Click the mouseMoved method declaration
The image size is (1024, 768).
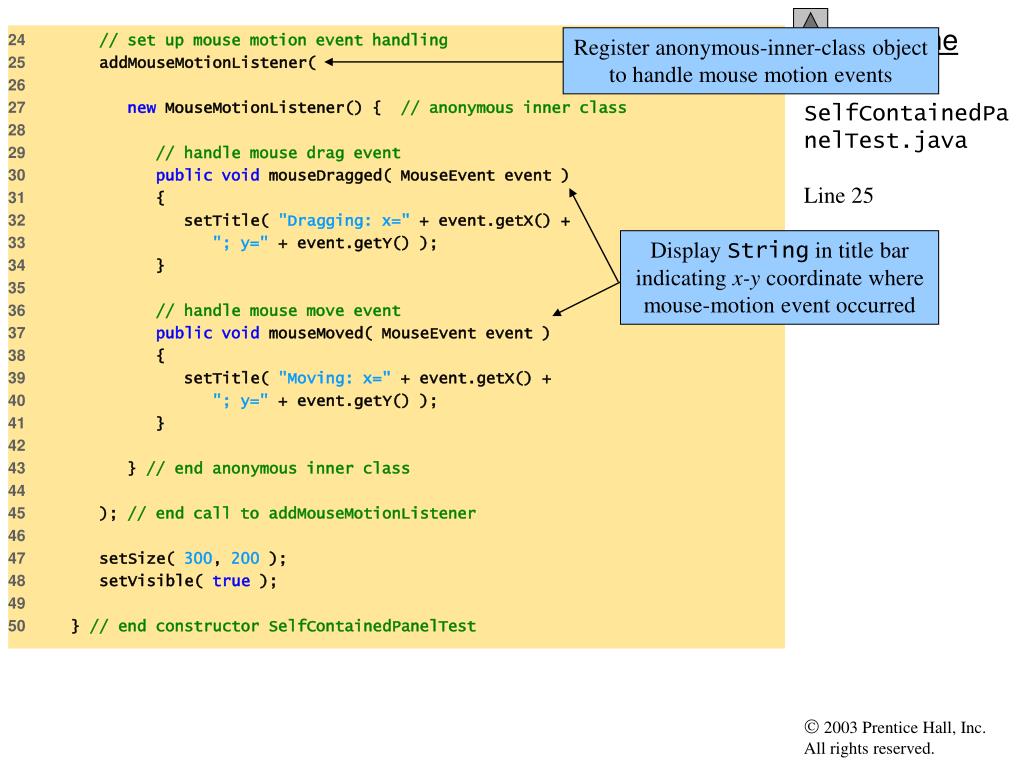pyautogui.click(x=352, y=333)
